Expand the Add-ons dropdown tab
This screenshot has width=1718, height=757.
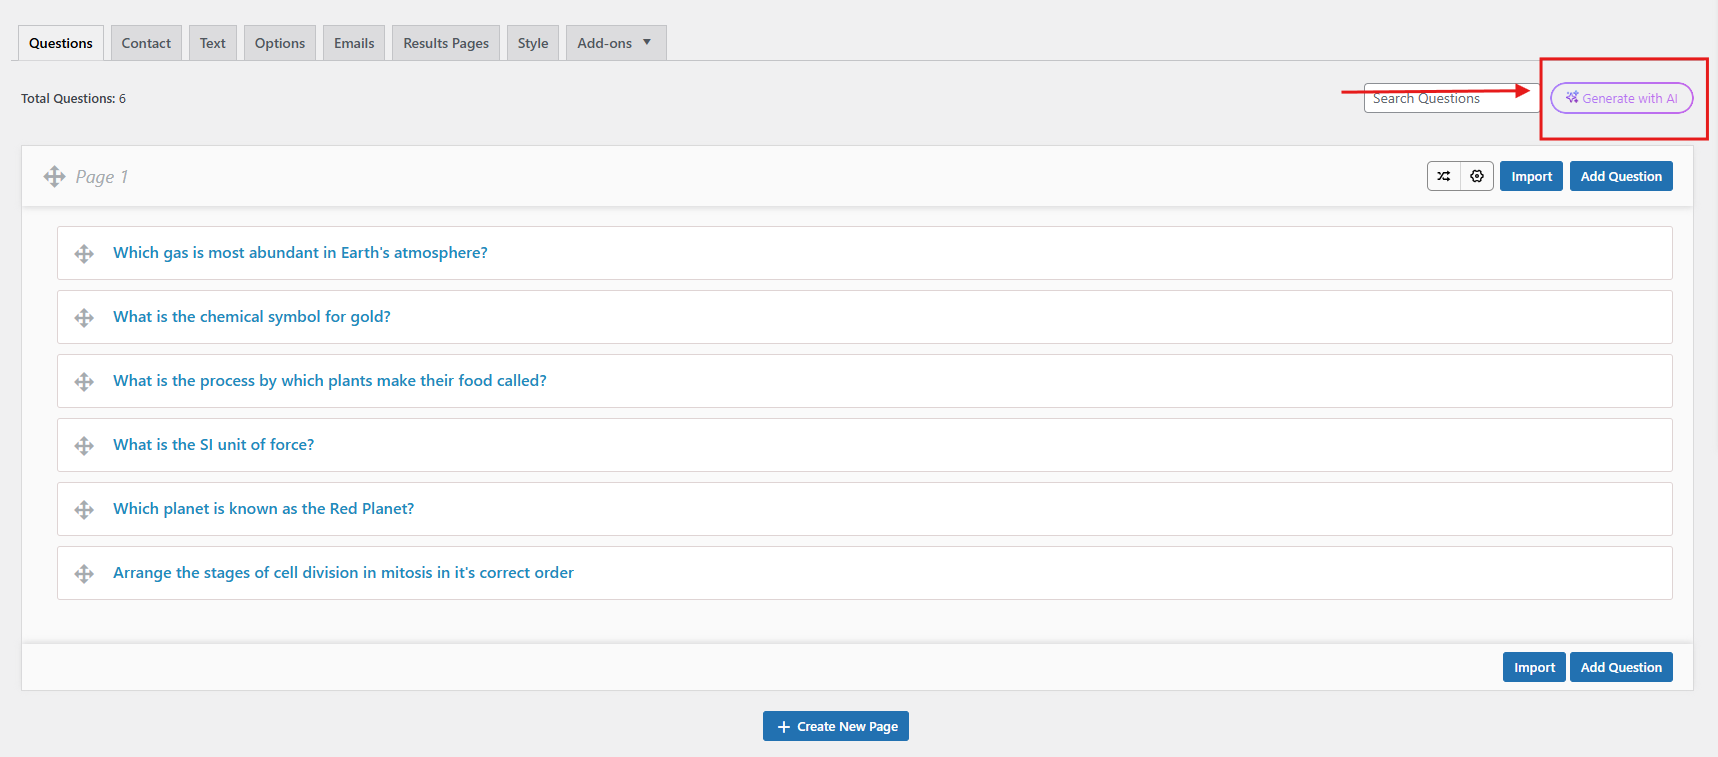pyautogui.click(x=615, y=43)
